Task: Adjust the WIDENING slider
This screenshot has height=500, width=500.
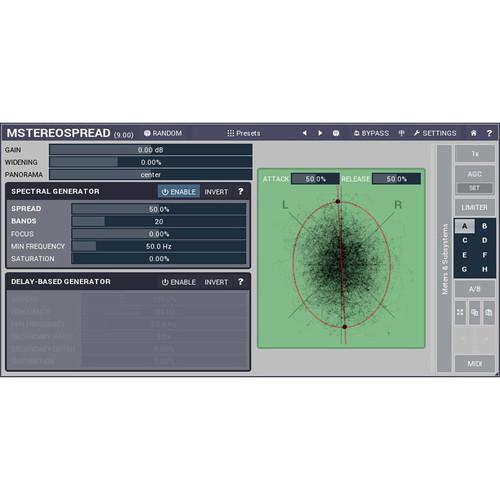Action: pos(151,162)
